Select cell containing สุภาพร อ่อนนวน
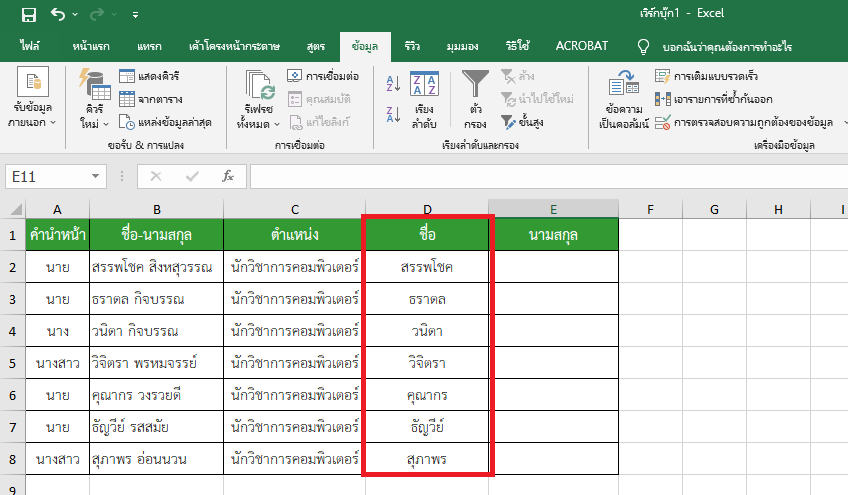This screenshot has height=495, width=848. tap(156, 459)
